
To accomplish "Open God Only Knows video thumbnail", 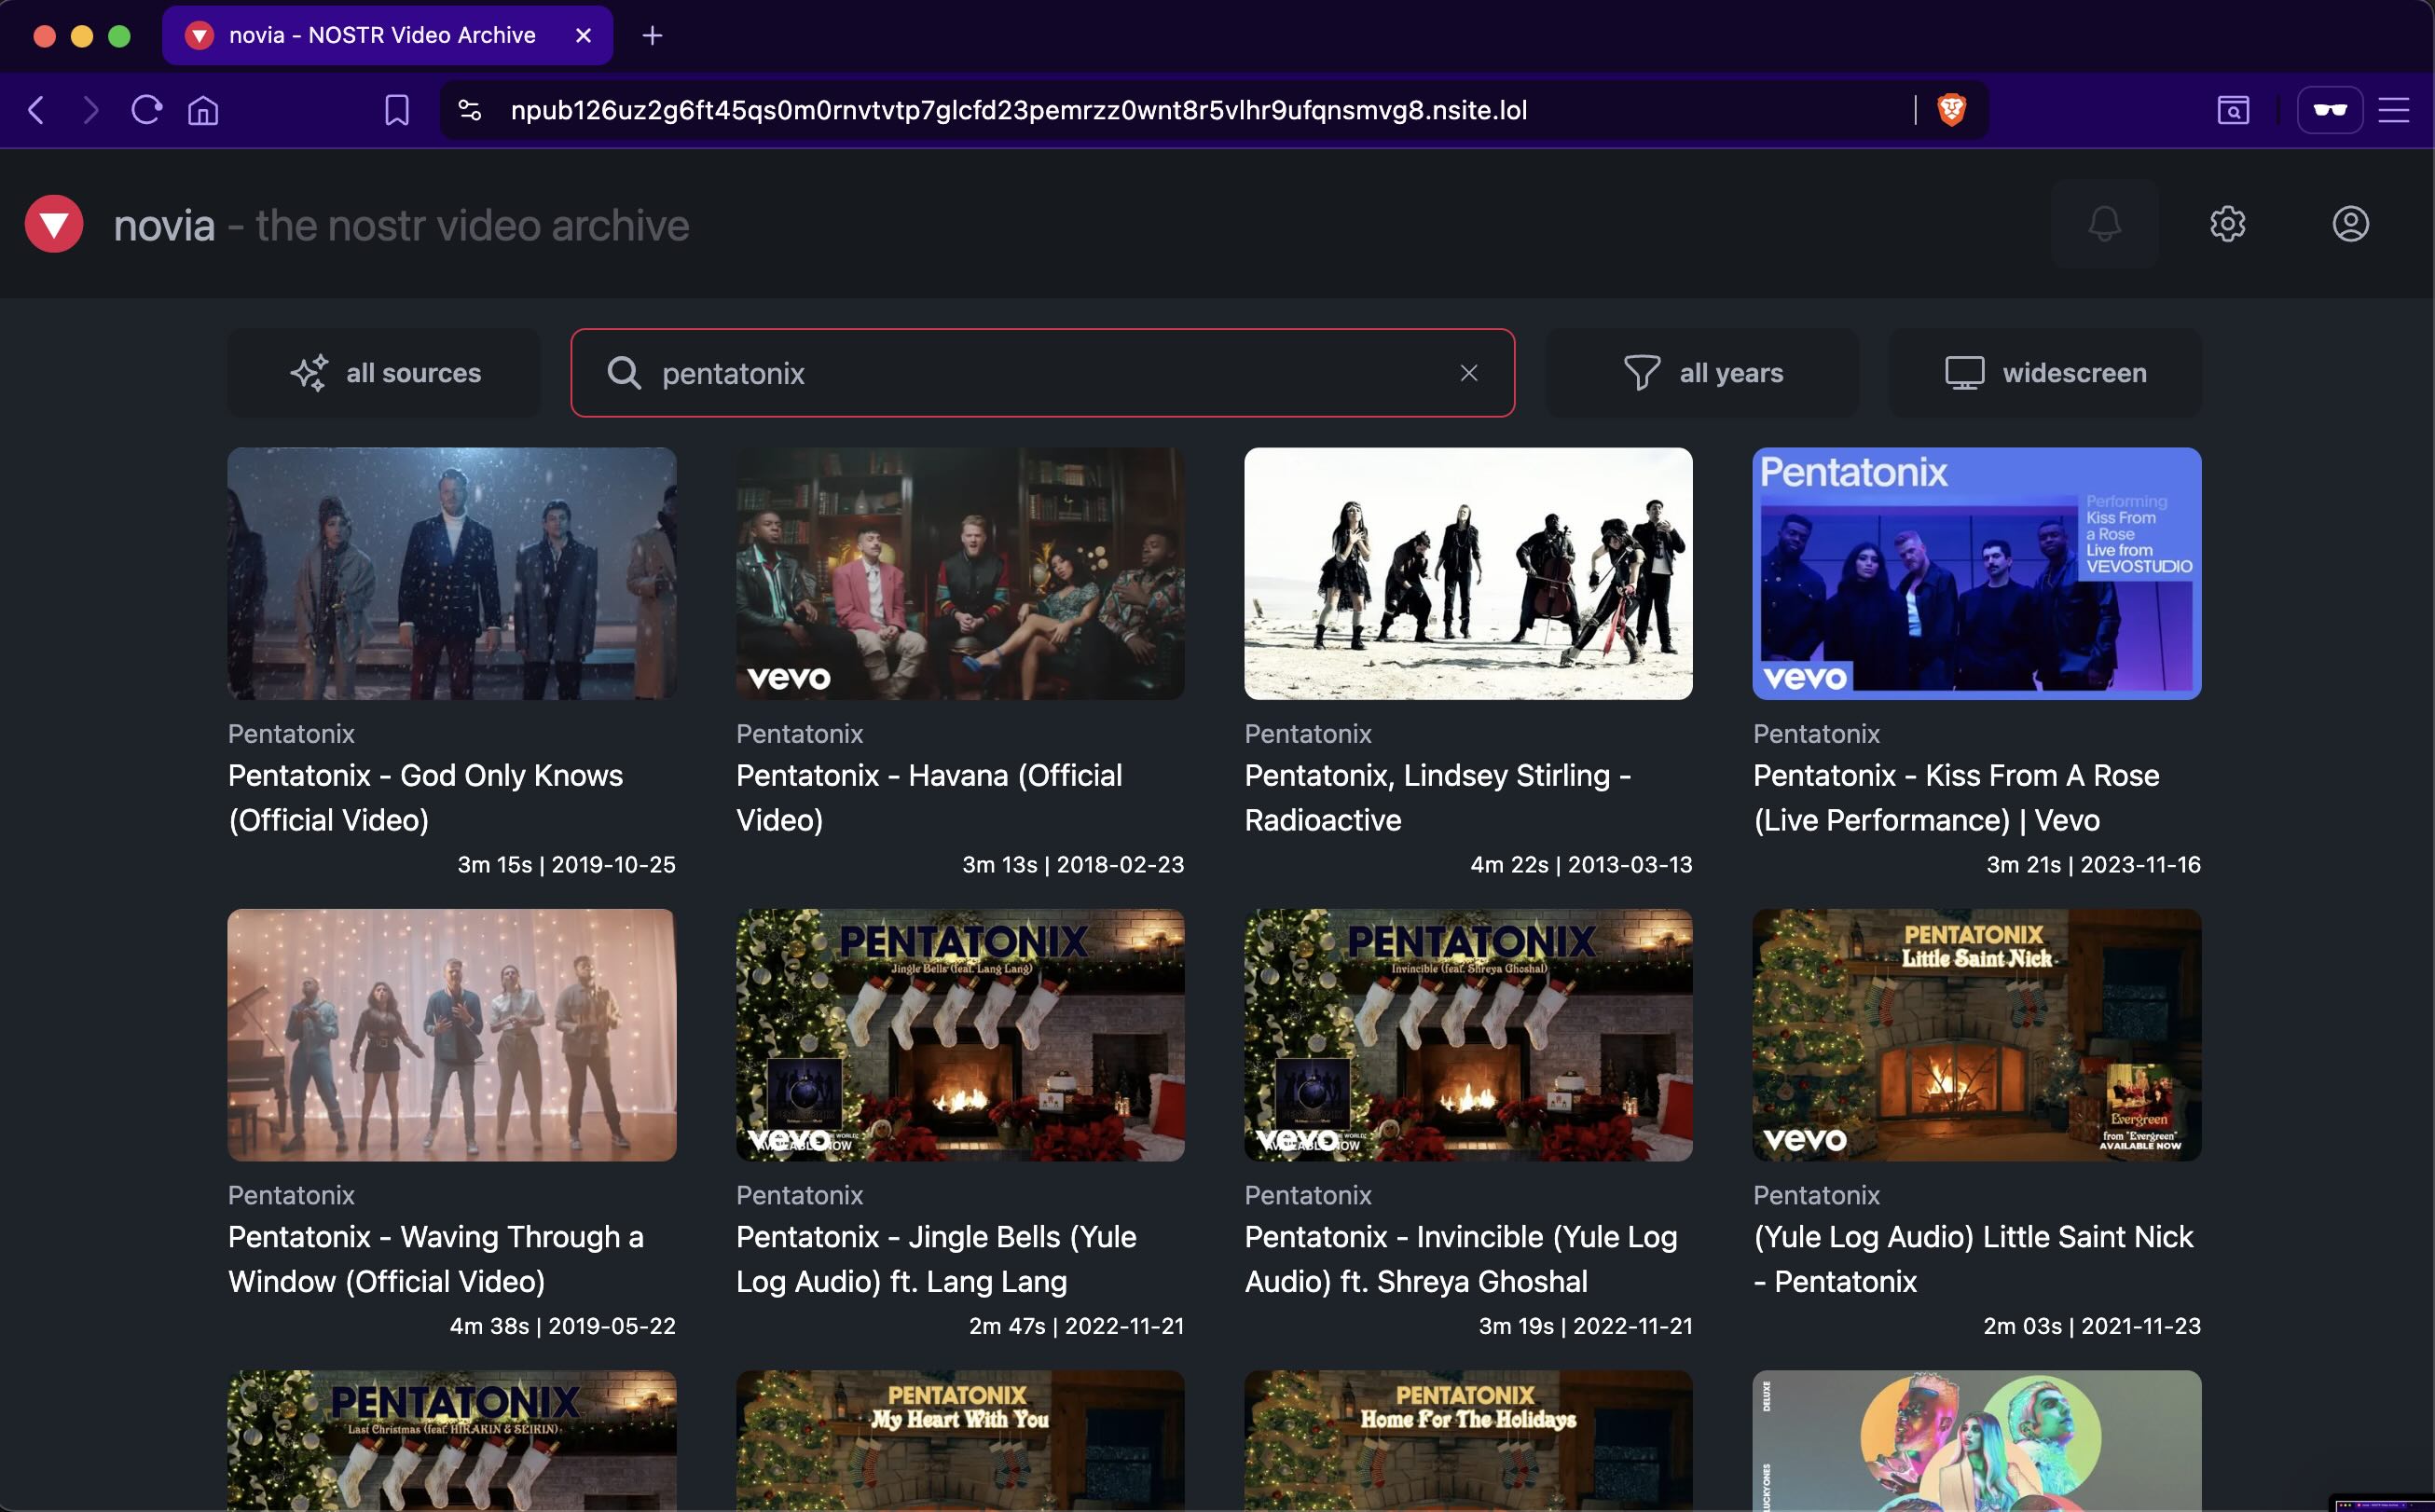I will pos(452,573).
